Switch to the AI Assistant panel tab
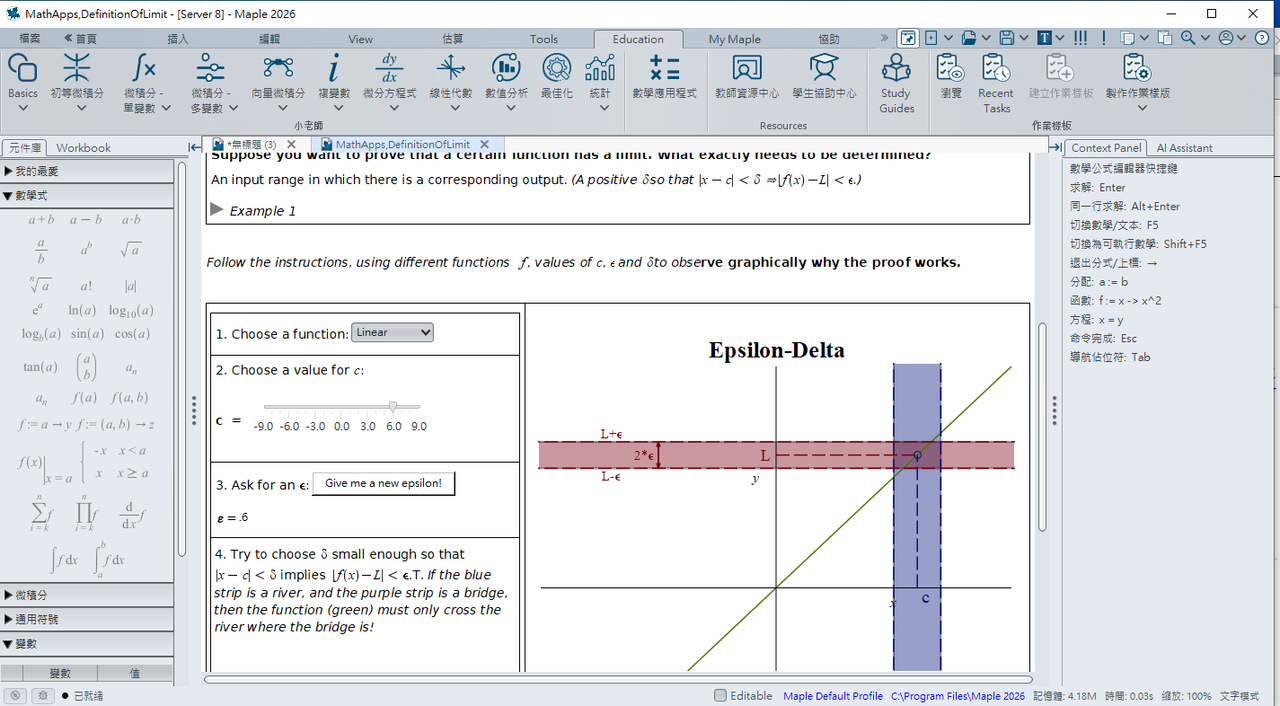Screen dimensions: 1280x706 1184,147
